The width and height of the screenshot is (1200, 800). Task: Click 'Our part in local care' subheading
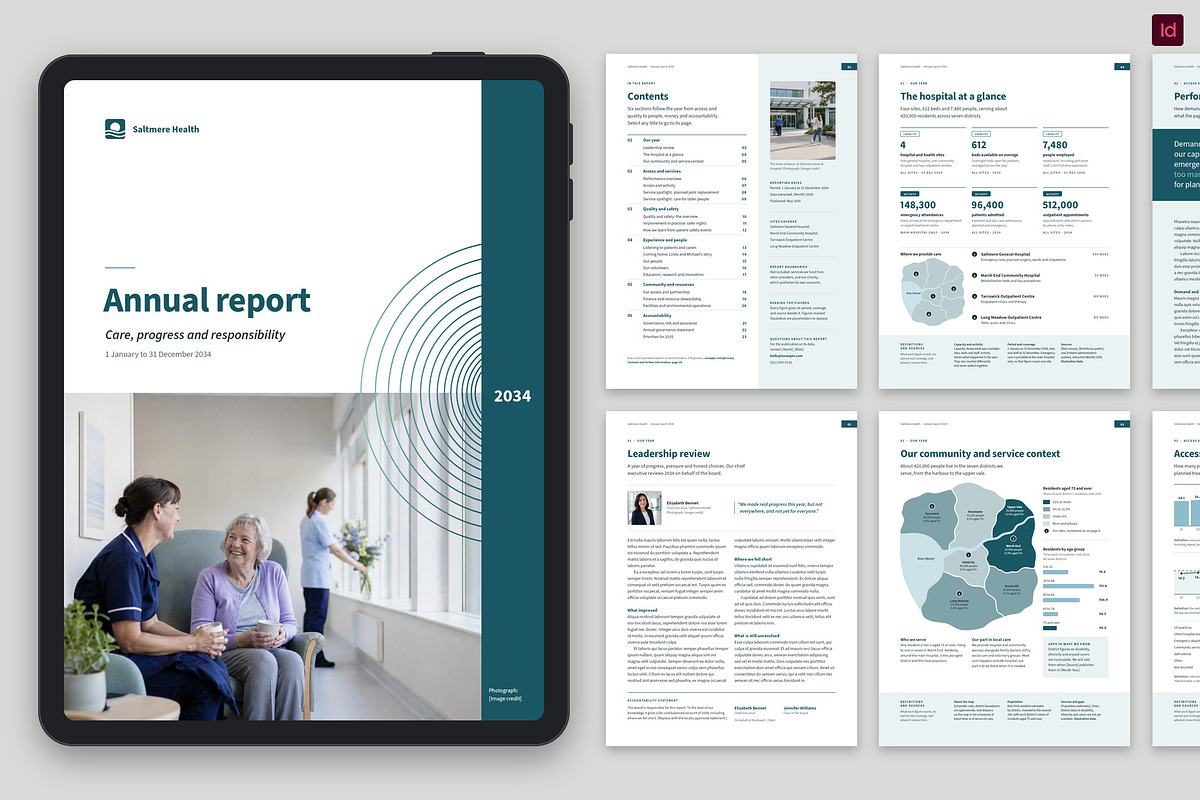pos(991,640)
